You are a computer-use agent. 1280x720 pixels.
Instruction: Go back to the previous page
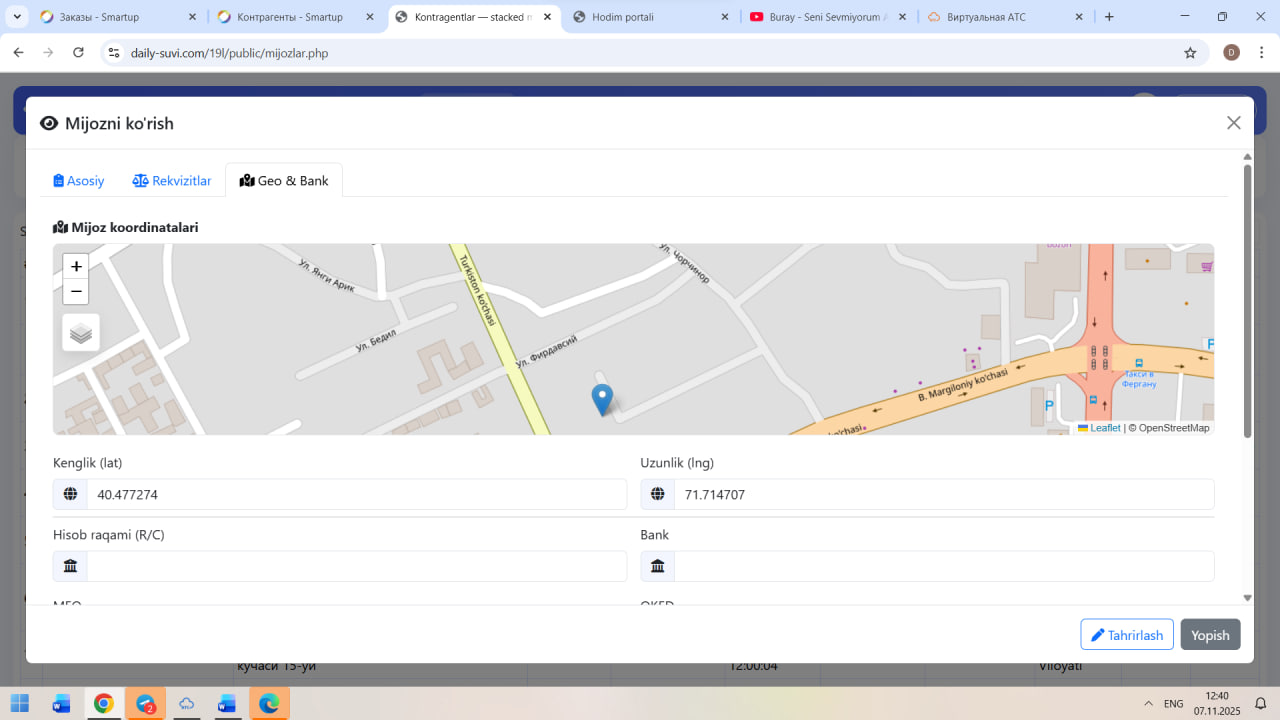[18, 53]
